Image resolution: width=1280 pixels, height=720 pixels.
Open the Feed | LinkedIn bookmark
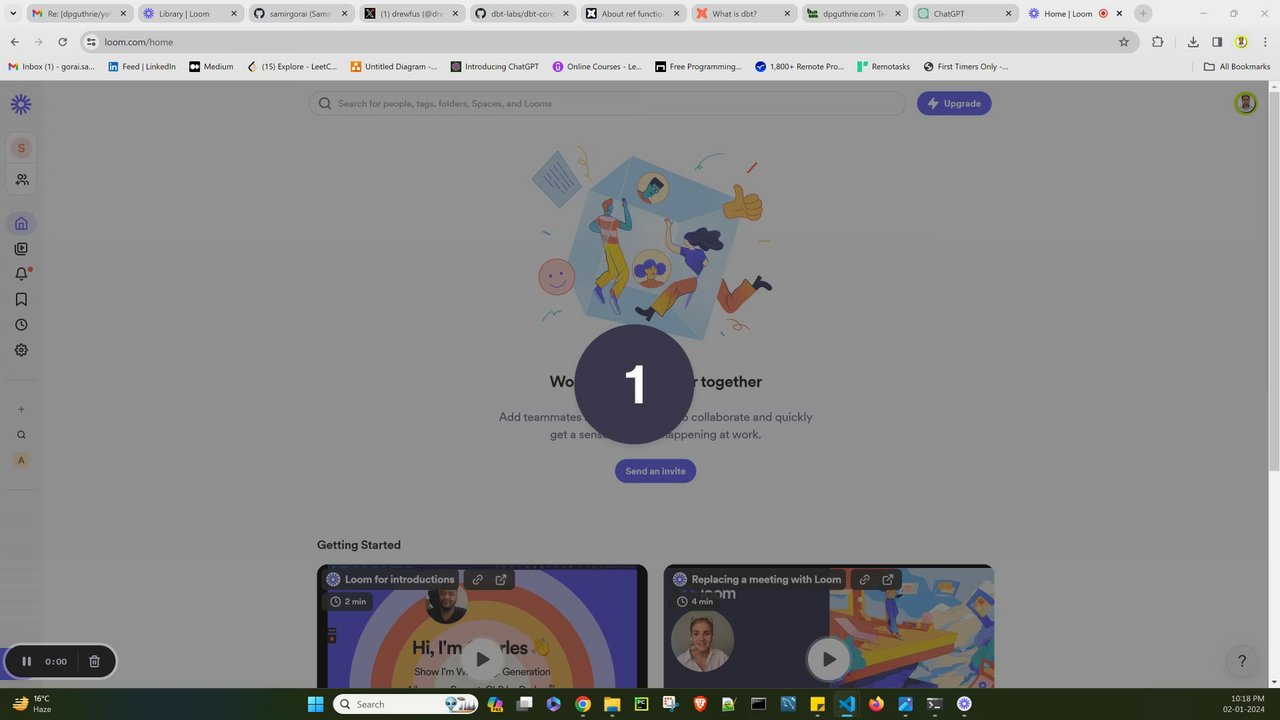[141, 67]
